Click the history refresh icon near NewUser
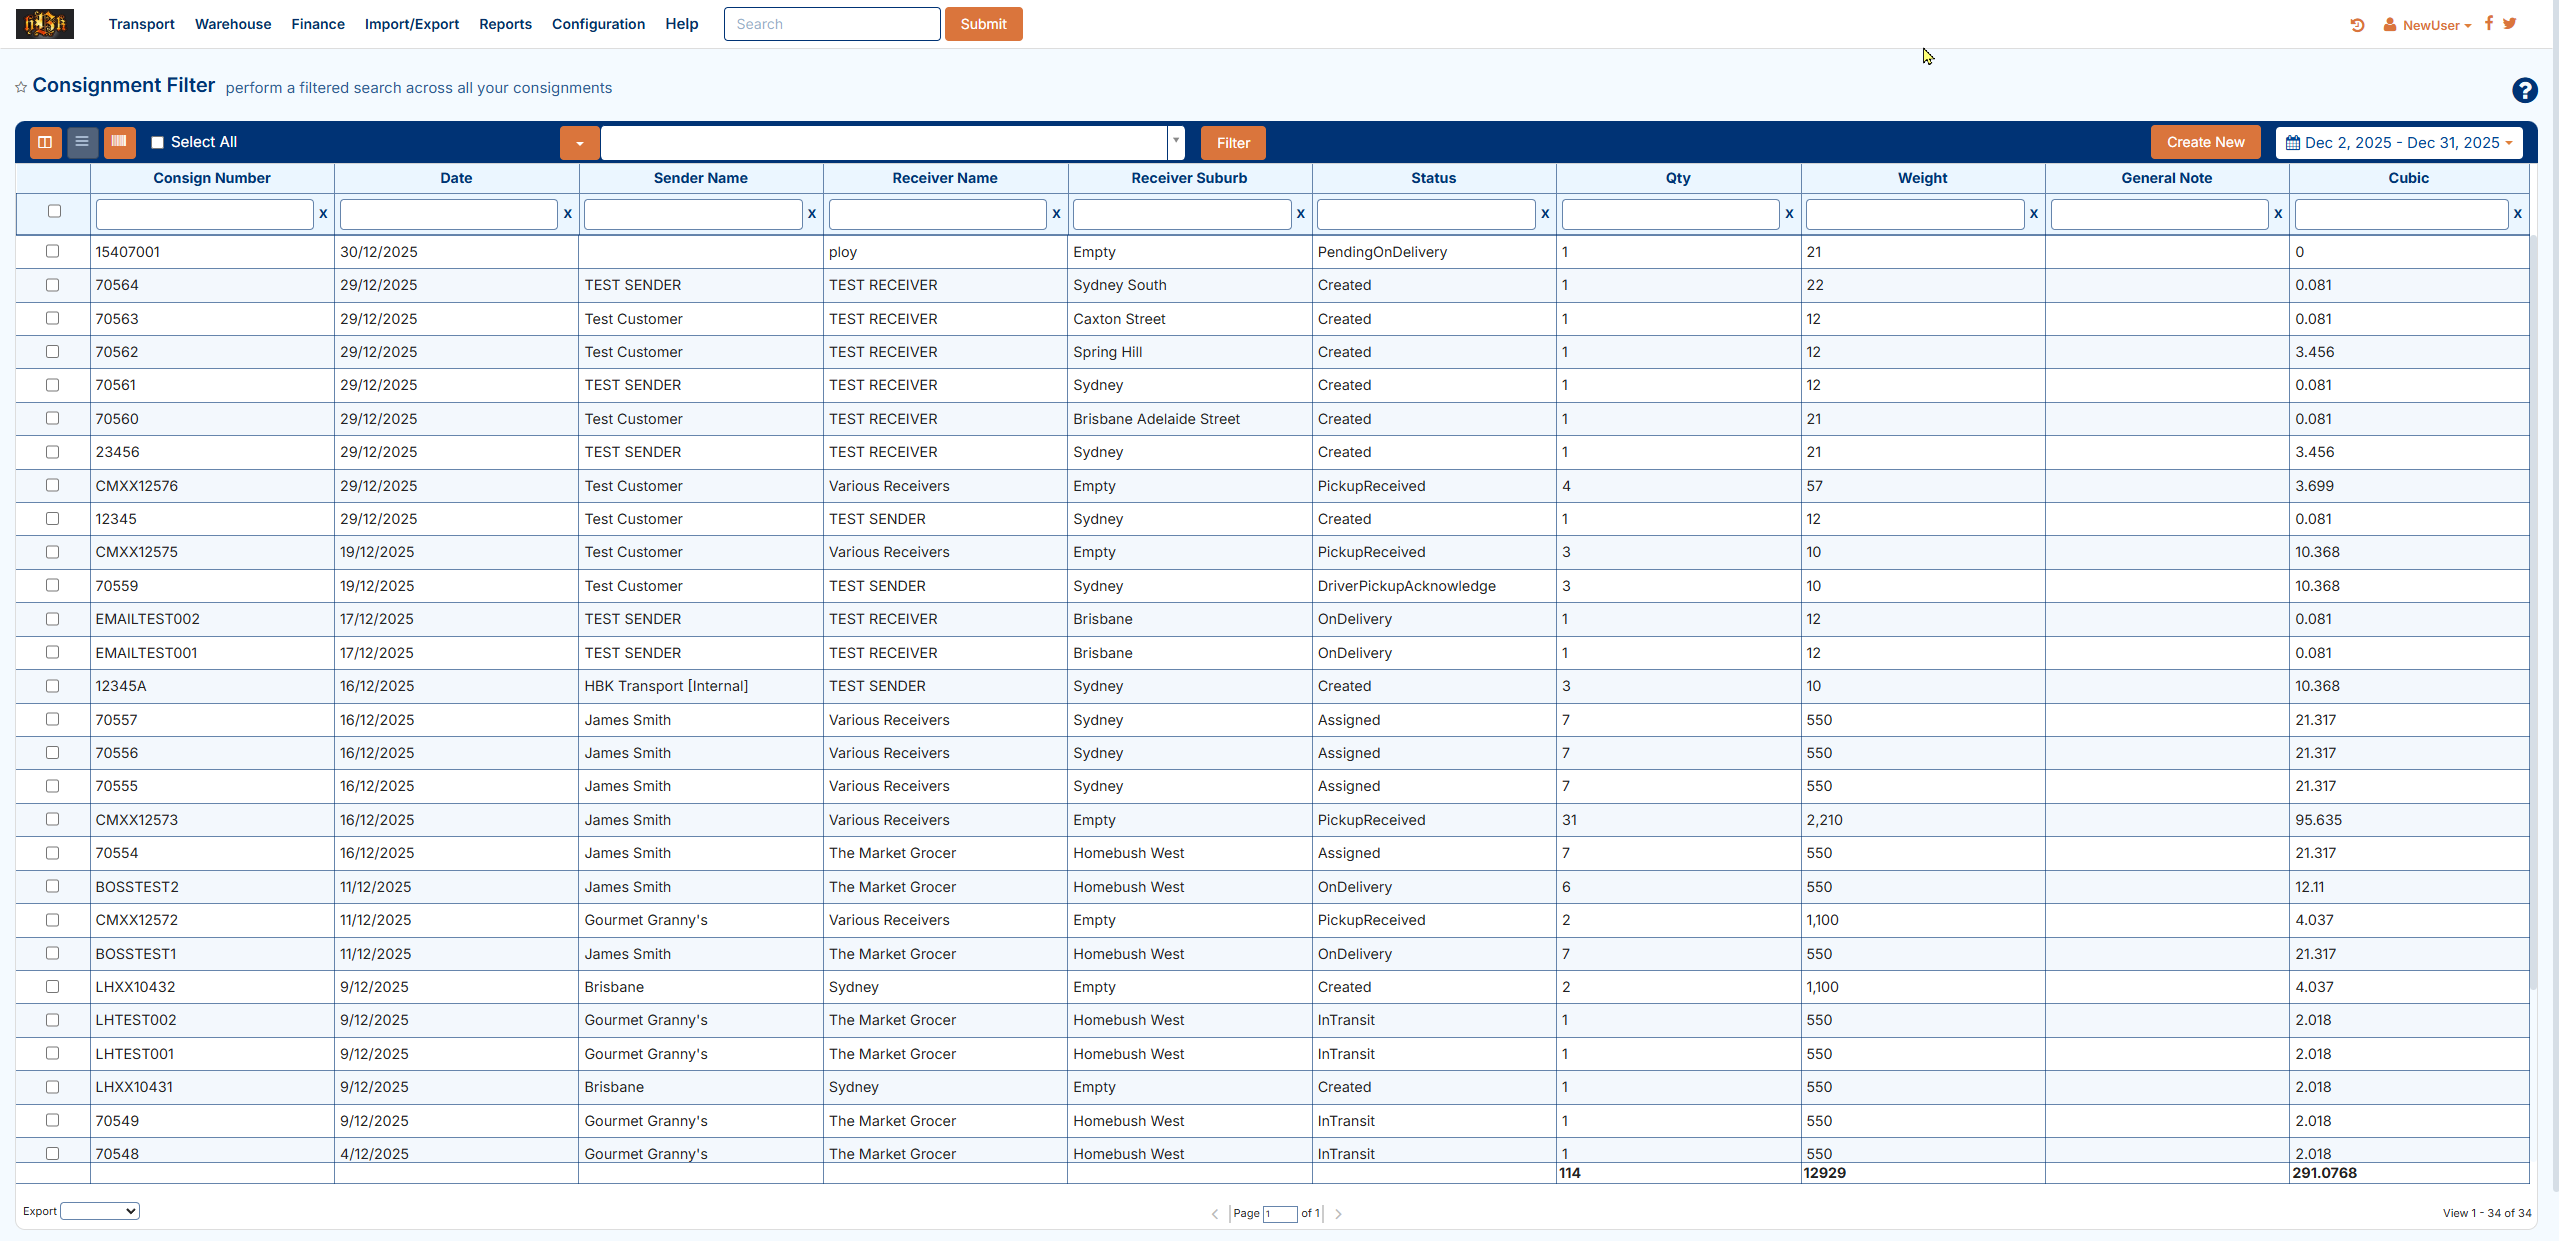 point(2357,25)
